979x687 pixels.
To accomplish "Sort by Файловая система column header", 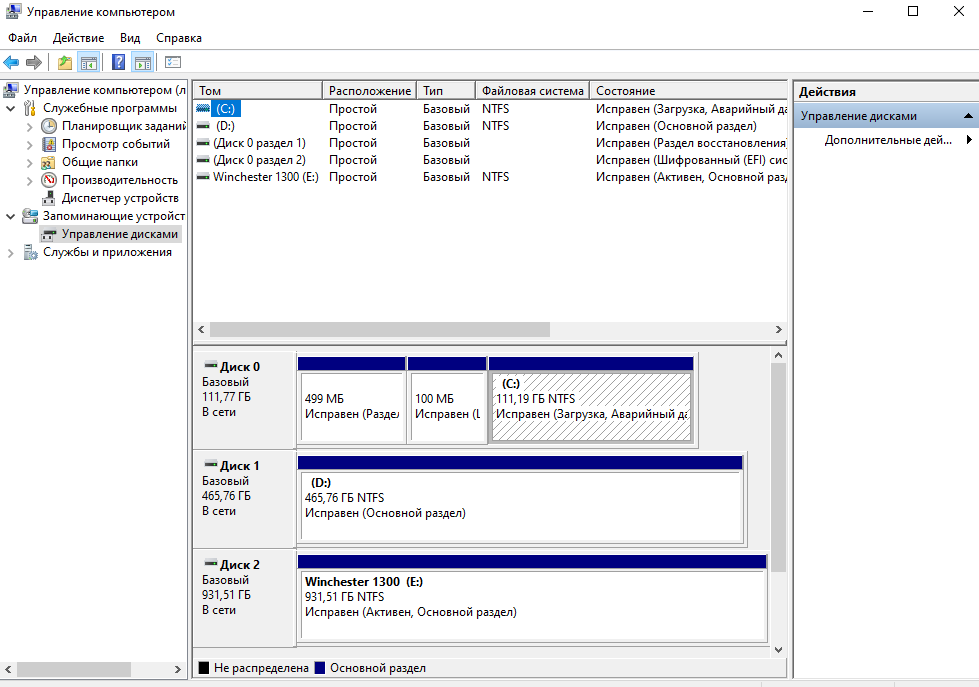I will pos(533,91).
